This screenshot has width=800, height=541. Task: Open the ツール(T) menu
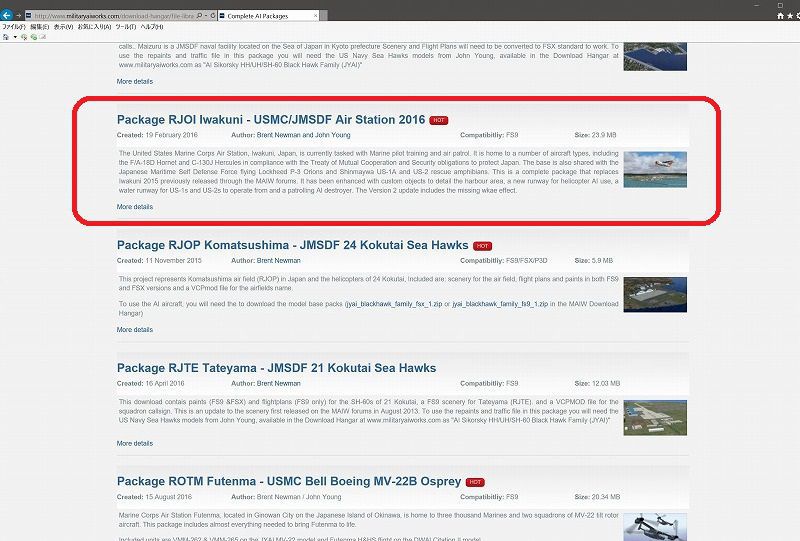126,27
